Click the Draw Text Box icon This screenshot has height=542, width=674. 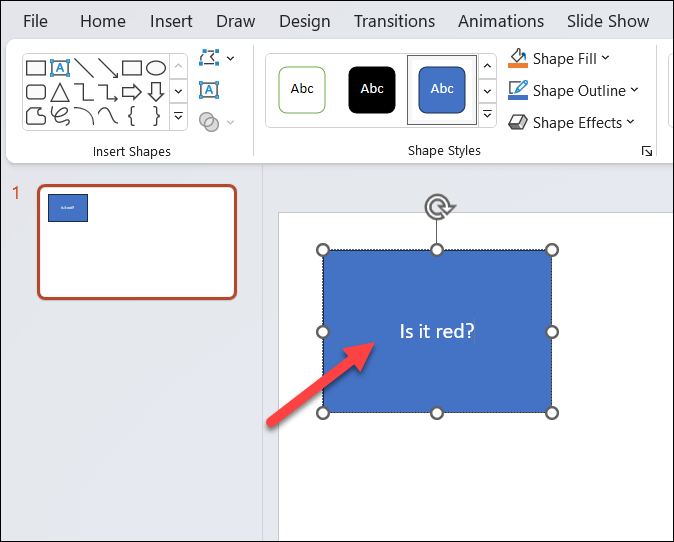(x=209, y=90)
